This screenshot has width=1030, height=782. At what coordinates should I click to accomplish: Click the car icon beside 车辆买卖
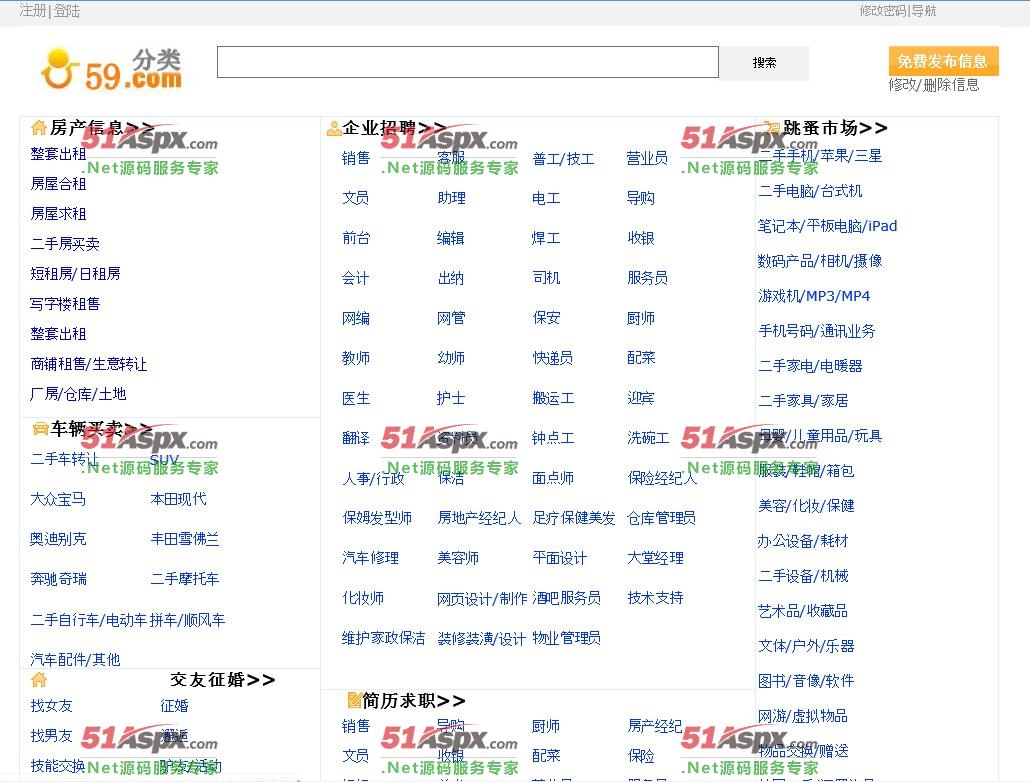(40, 429)
